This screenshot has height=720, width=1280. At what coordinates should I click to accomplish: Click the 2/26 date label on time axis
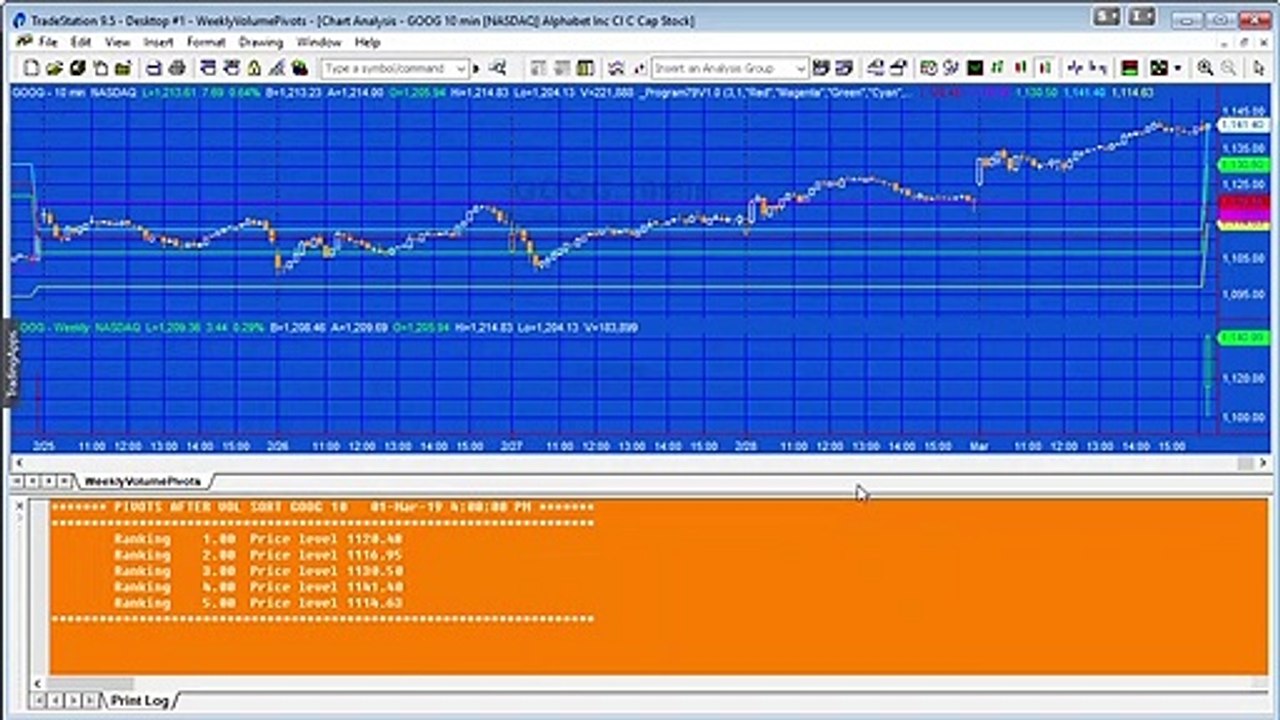(x=277, y=446)
